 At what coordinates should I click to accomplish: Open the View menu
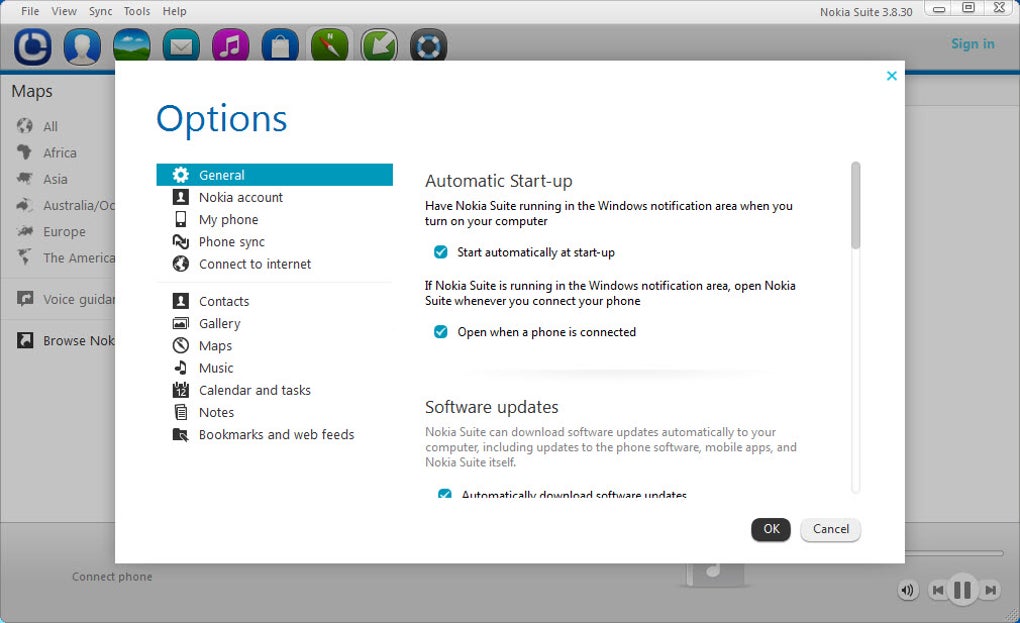coord(64,11)
